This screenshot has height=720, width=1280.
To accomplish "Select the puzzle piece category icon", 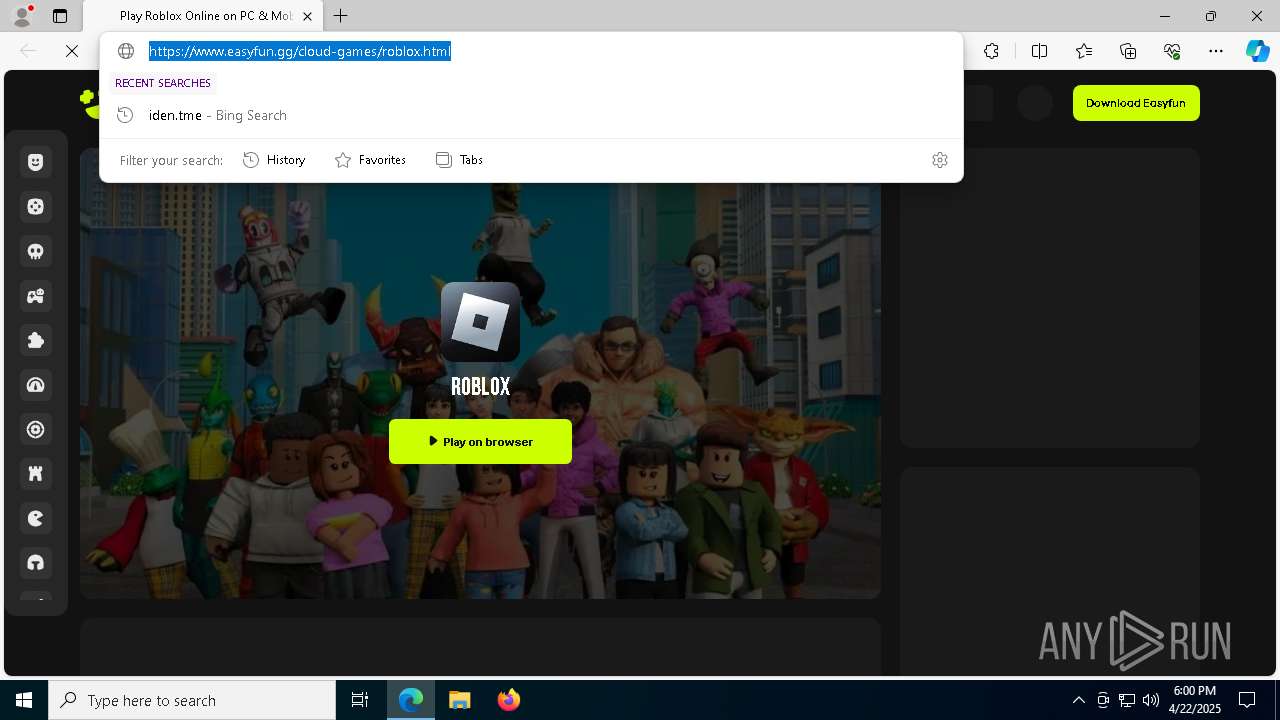I will [x=36, y=340].
